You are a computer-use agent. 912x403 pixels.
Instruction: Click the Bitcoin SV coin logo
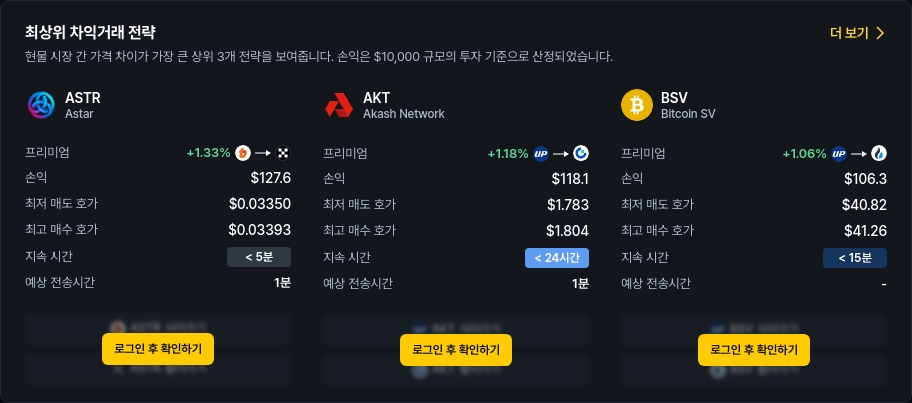637,105
